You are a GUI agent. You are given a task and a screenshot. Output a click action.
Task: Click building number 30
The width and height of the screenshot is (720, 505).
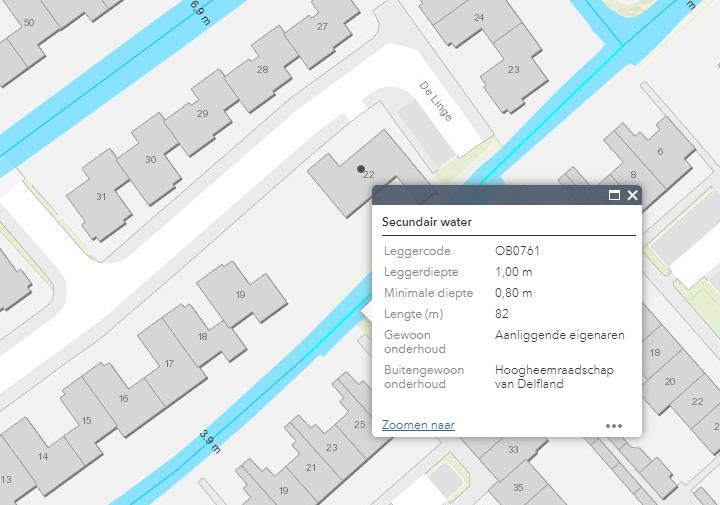(x=150, y=159)
